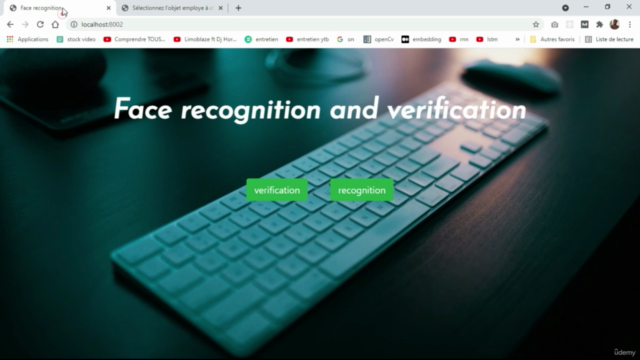
Task: Open the Autres favoris folder
Action: pyautogui.click(x=552, y=39)
